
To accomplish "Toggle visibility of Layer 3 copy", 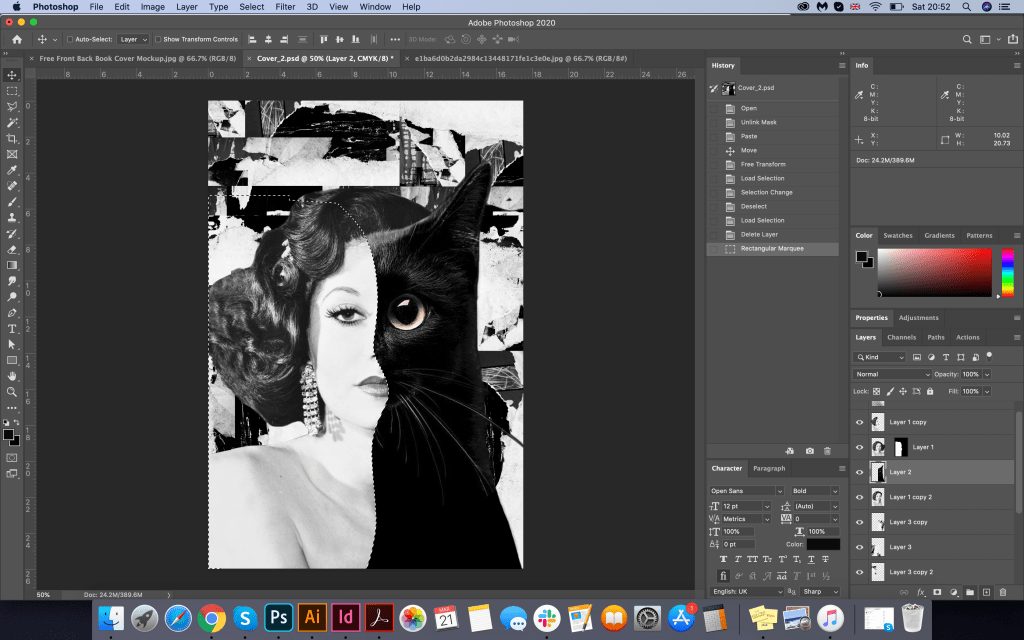I will (859, 522).
